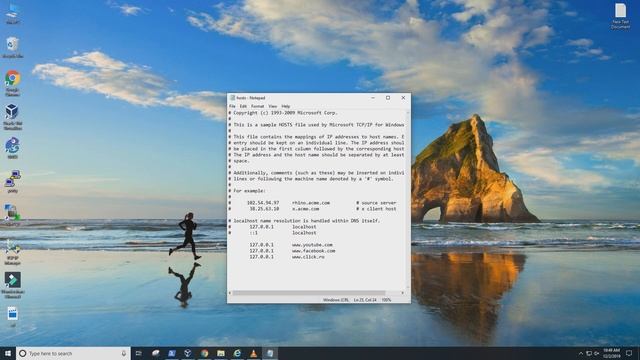Select the New Text Document desktop file
The image size is (640, 360).
coord(620,16)
